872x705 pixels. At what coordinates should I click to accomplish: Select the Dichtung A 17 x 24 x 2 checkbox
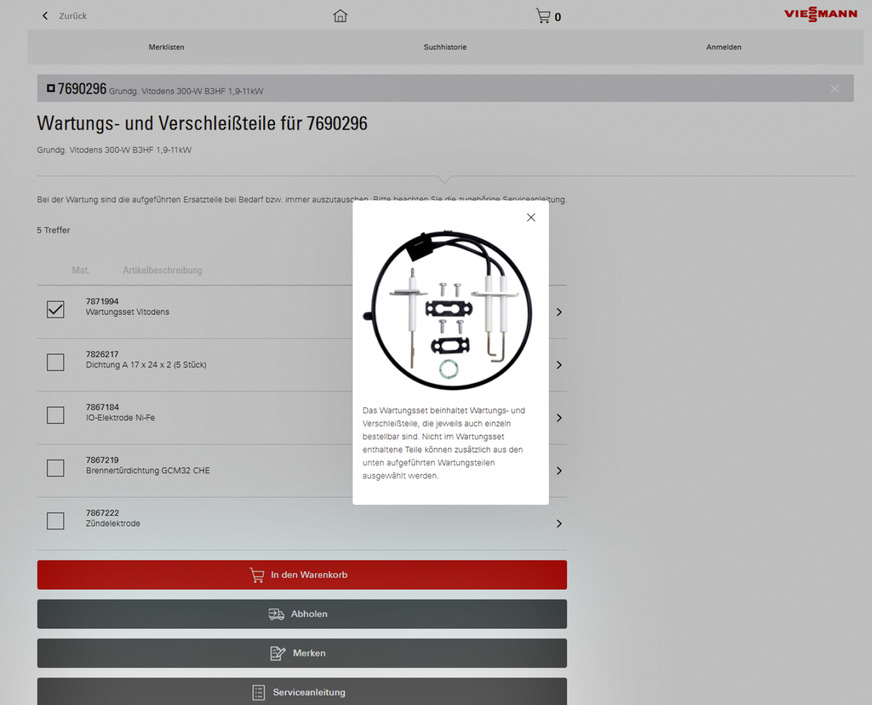(55, 363)
